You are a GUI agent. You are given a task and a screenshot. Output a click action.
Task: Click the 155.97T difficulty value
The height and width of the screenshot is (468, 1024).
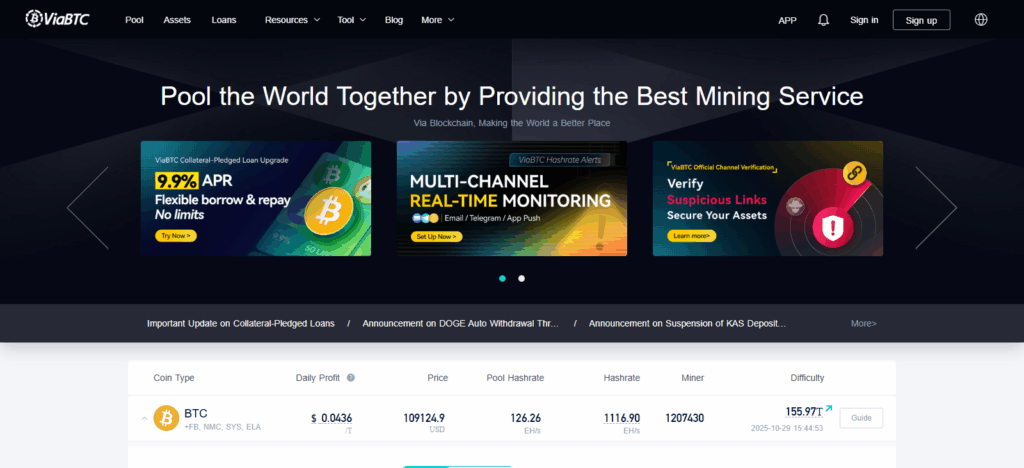tap(803, 412)
